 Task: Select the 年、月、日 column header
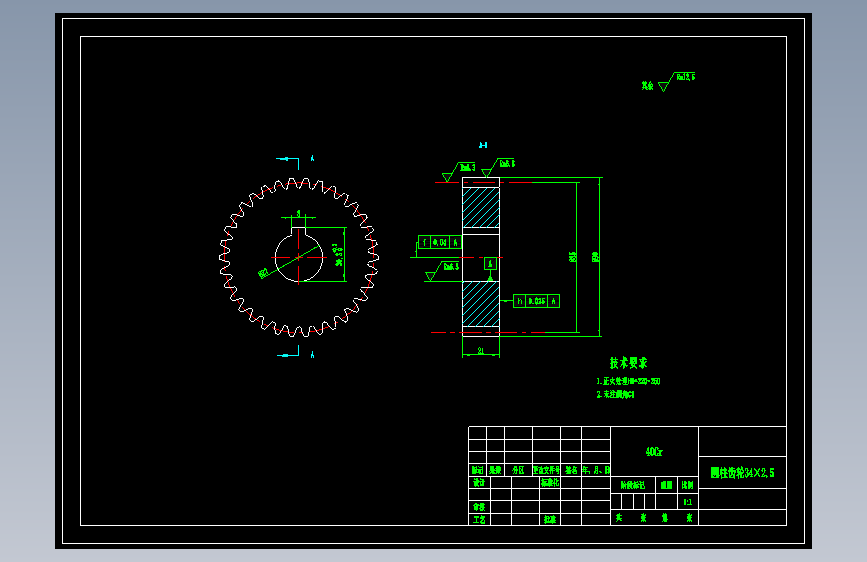click(596, 470)
